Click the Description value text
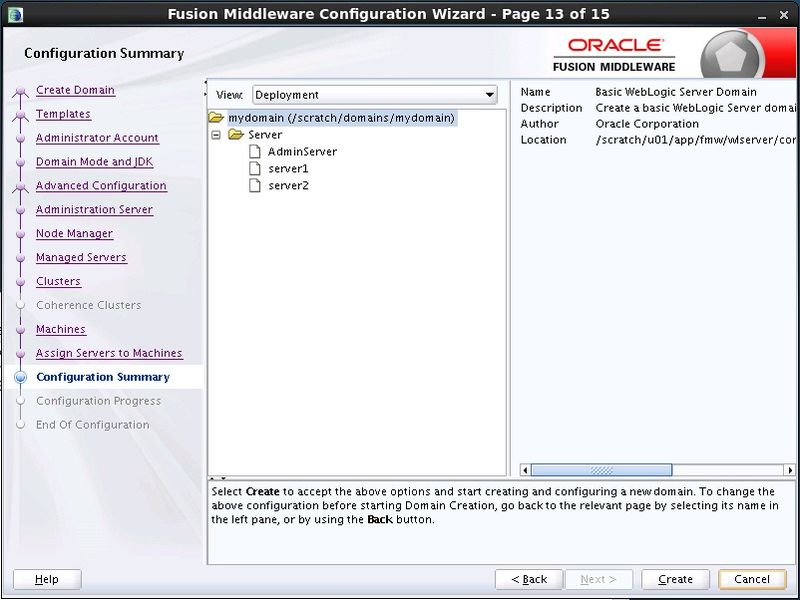 pyautogui.click(x=695, y=108)
